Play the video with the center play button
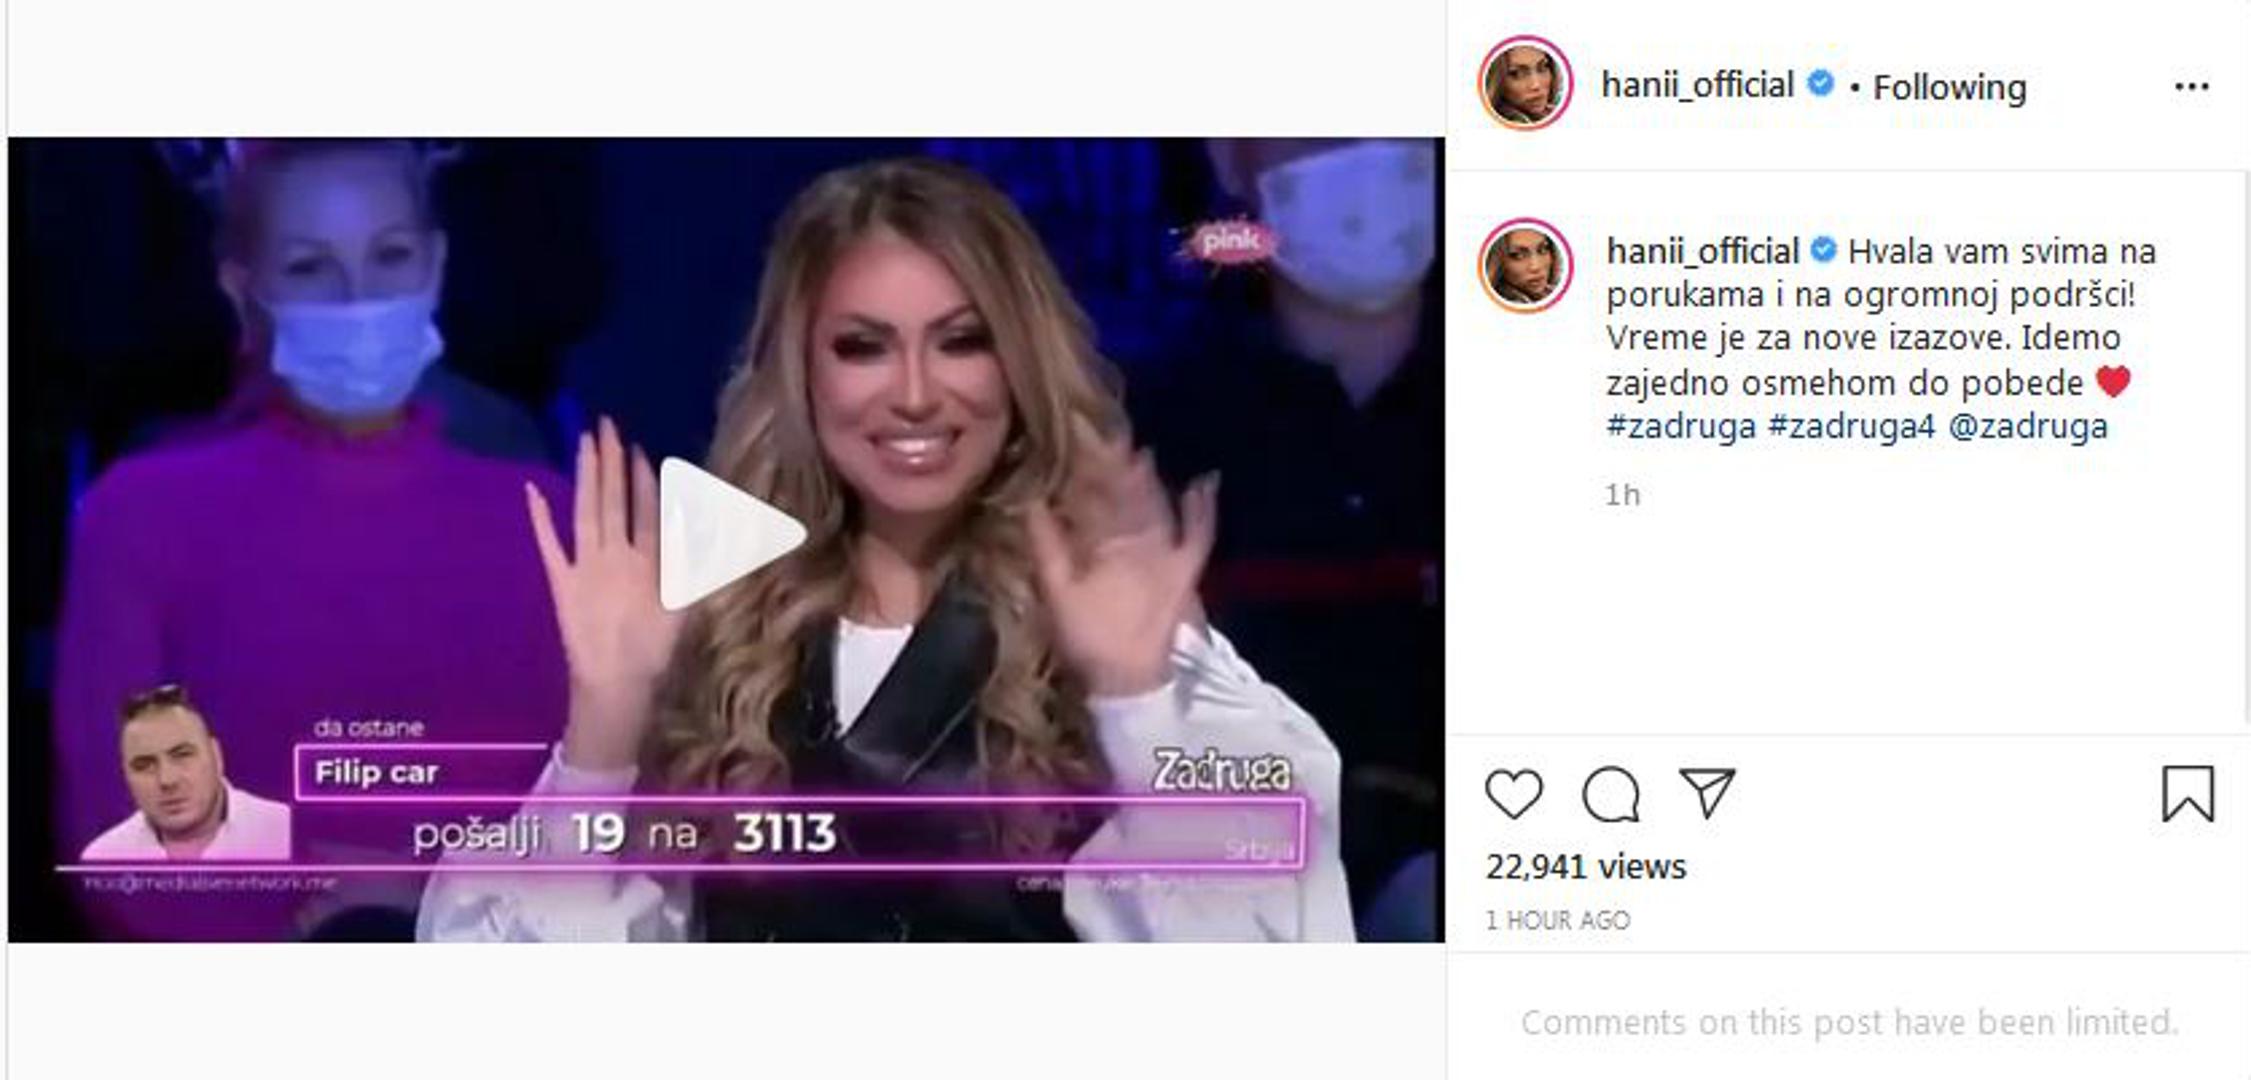 coord(732,534)
